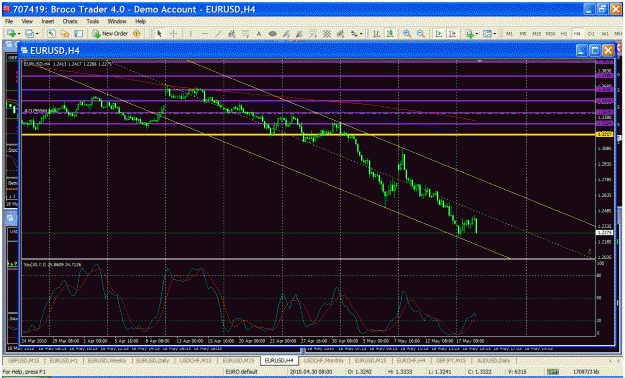Switch to the USDCHF,Monthly chart tab
The height and width of the screenshot is (378, 625).
[x=323, y=361]
